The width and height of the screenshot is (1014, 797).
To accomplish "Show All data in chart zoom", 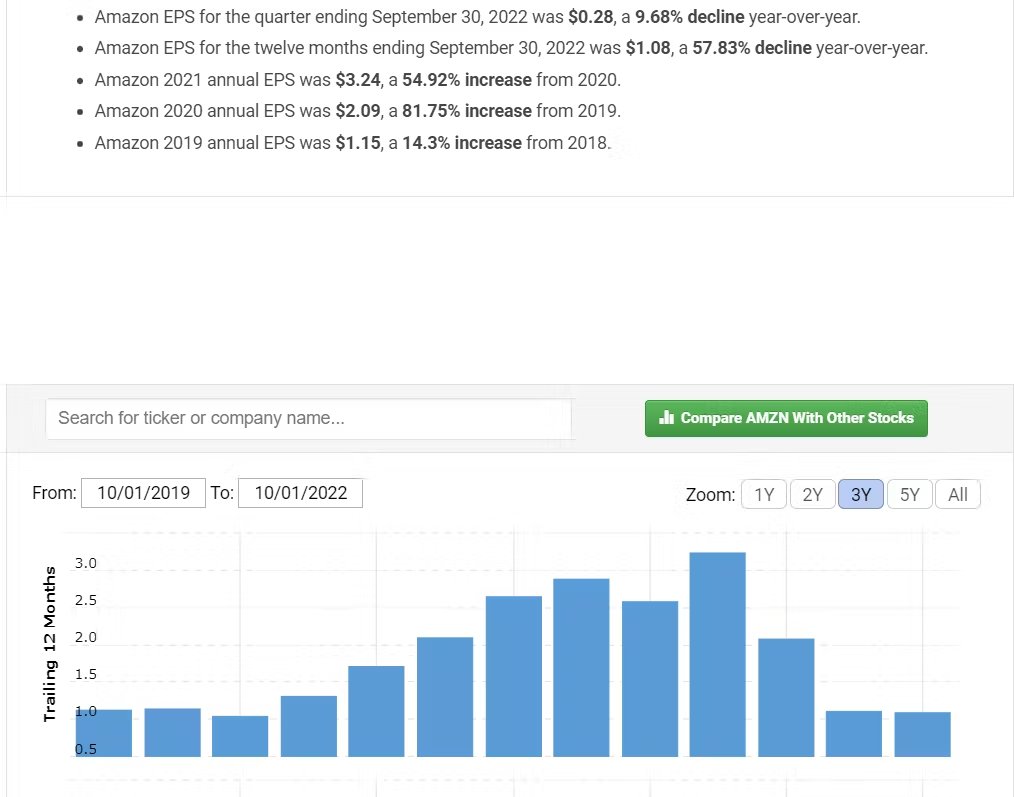I will coord(958,494).
